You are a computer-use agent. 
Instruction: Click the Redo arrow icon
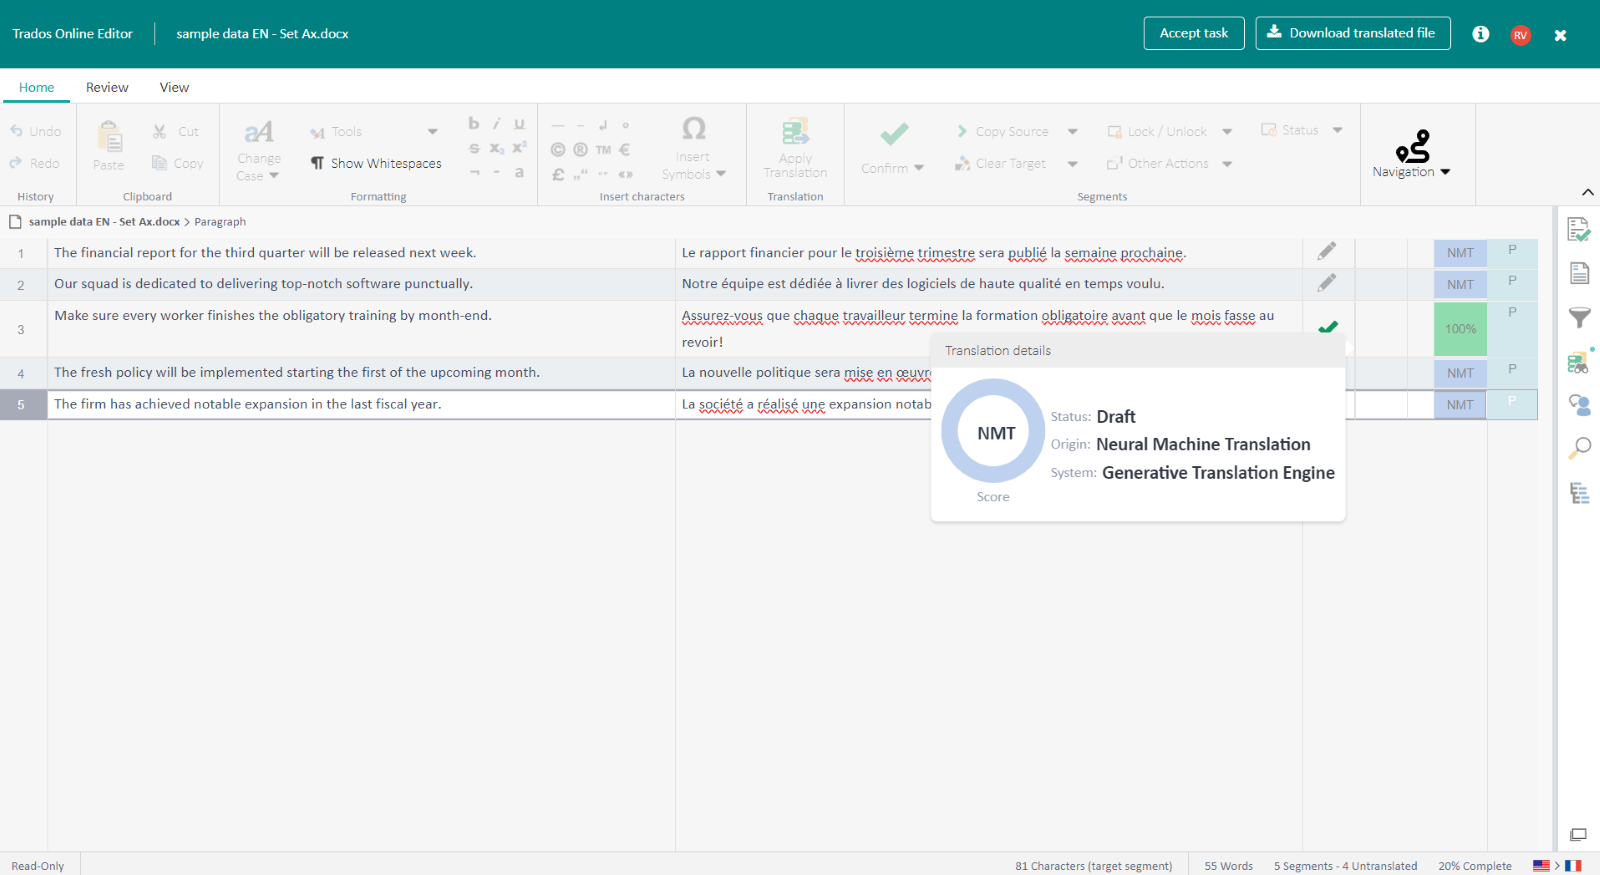pos(16,163)
